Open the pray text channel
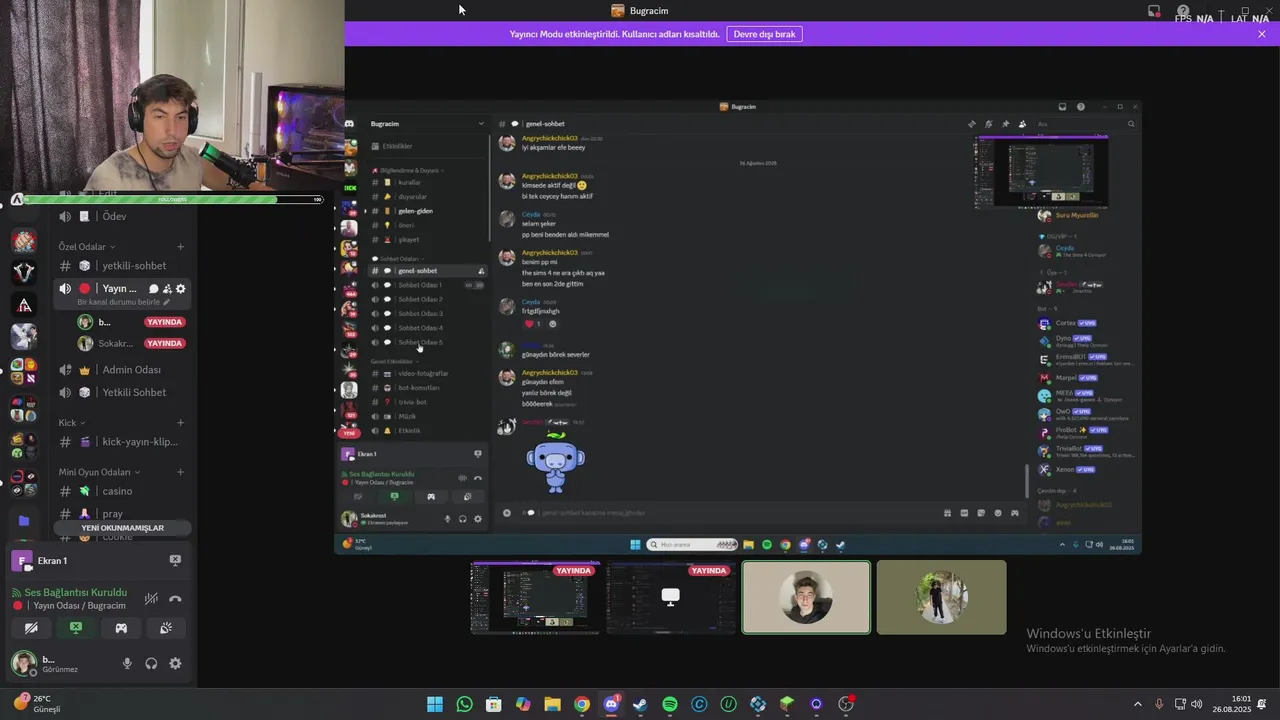Image resolution: width=1280 pixels, height=720 pixels. [x=121, y=514]
